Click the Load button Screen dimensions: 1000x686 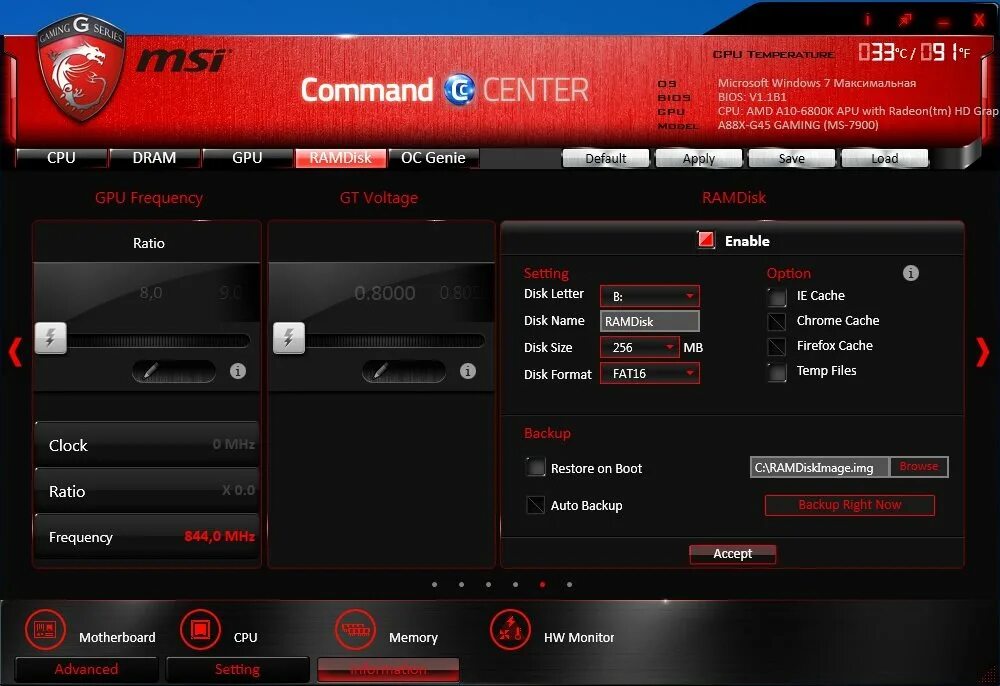click(x=885, y=158)
